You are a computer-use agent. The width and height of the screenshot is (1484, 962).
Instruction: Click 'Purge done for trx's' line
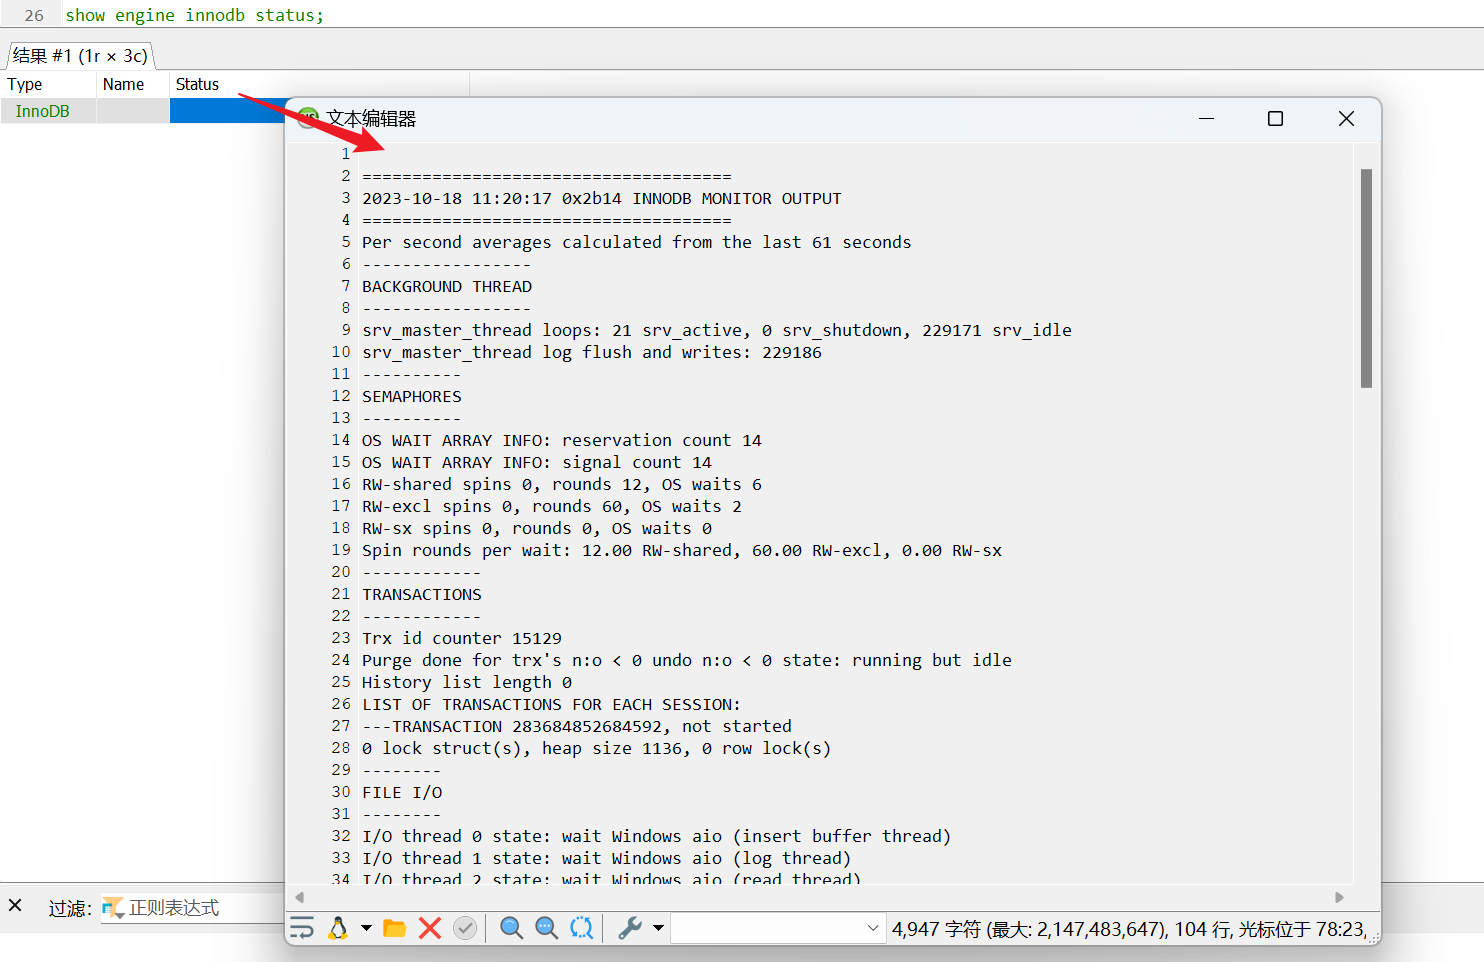tap(687, 660)
